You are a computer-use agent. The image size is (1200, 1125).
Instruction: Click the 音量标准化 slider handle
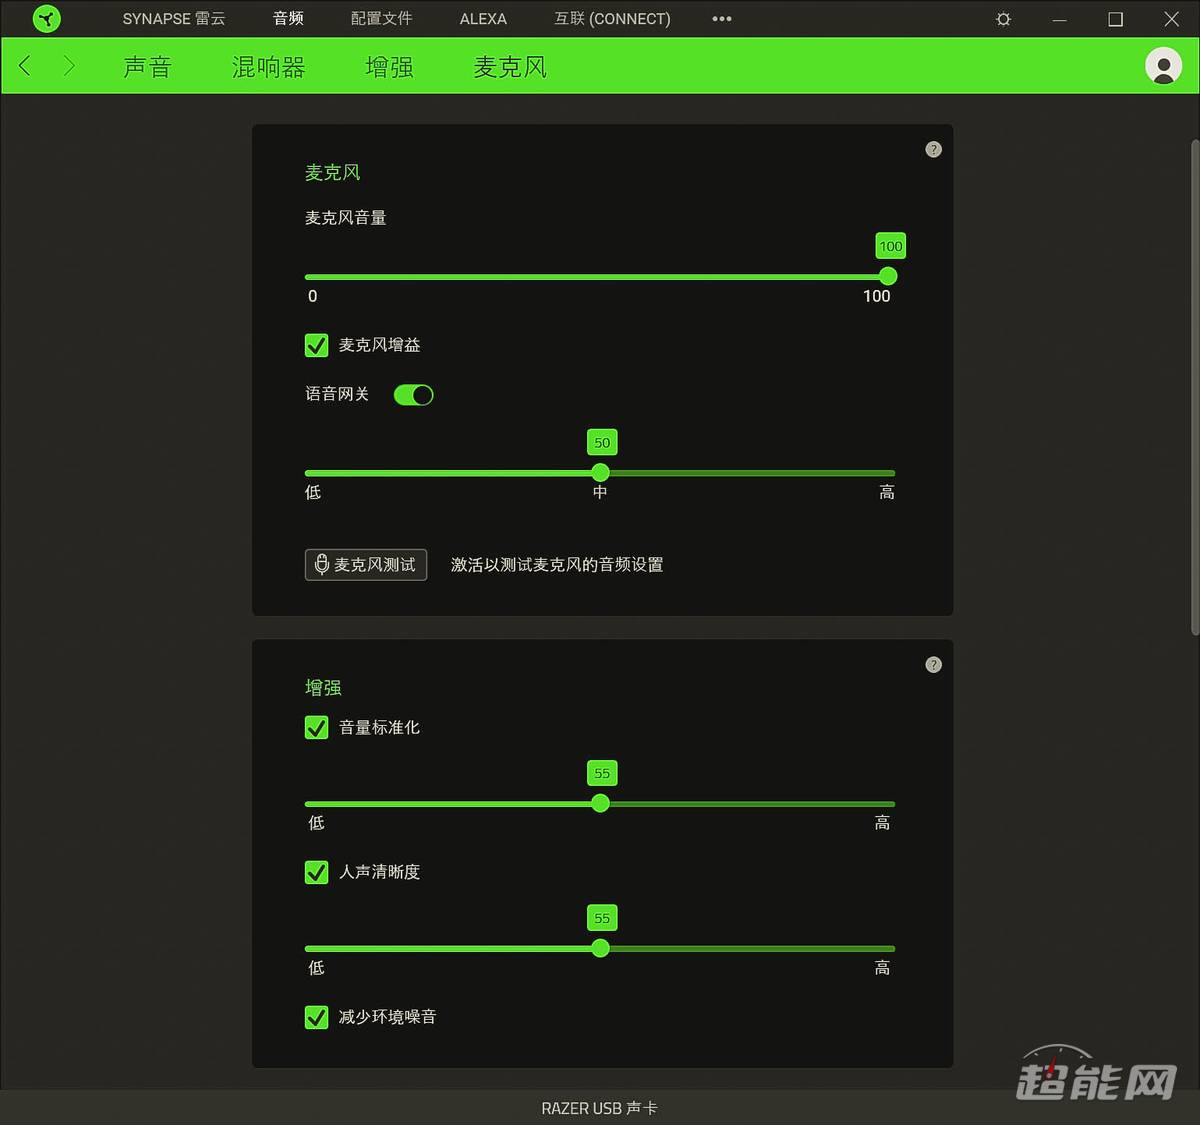600,803
